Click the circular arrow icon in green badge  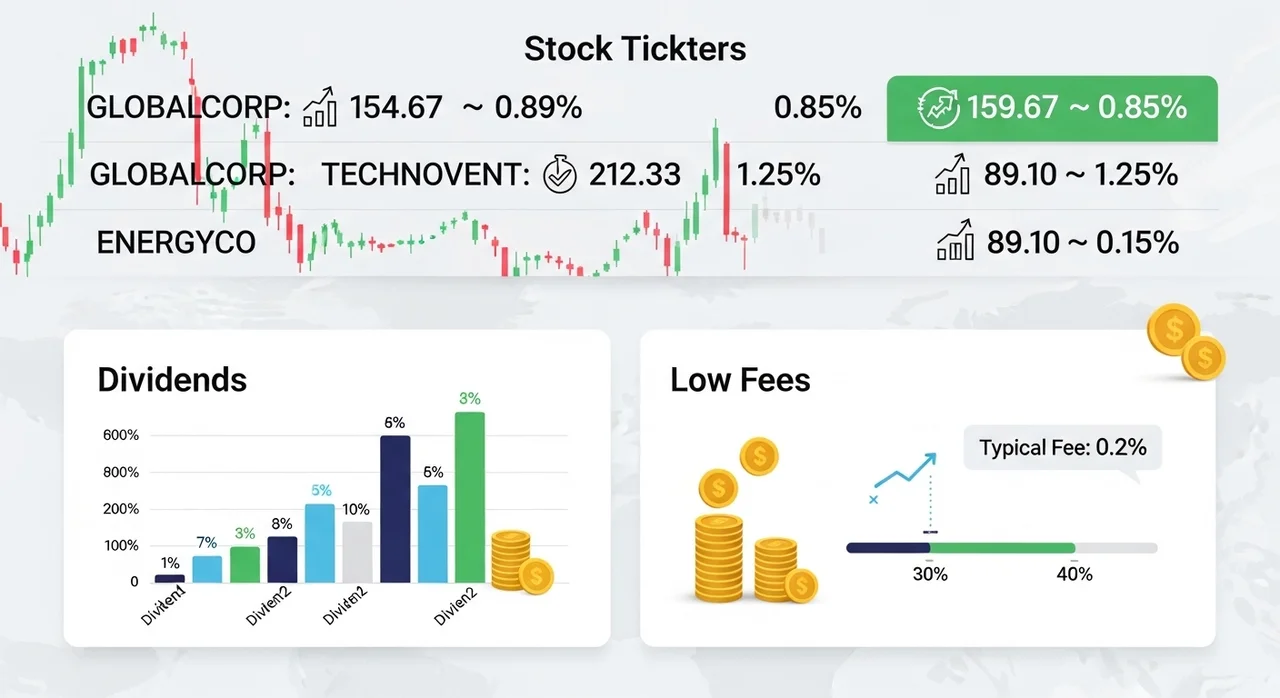click(x=937, y=108)
